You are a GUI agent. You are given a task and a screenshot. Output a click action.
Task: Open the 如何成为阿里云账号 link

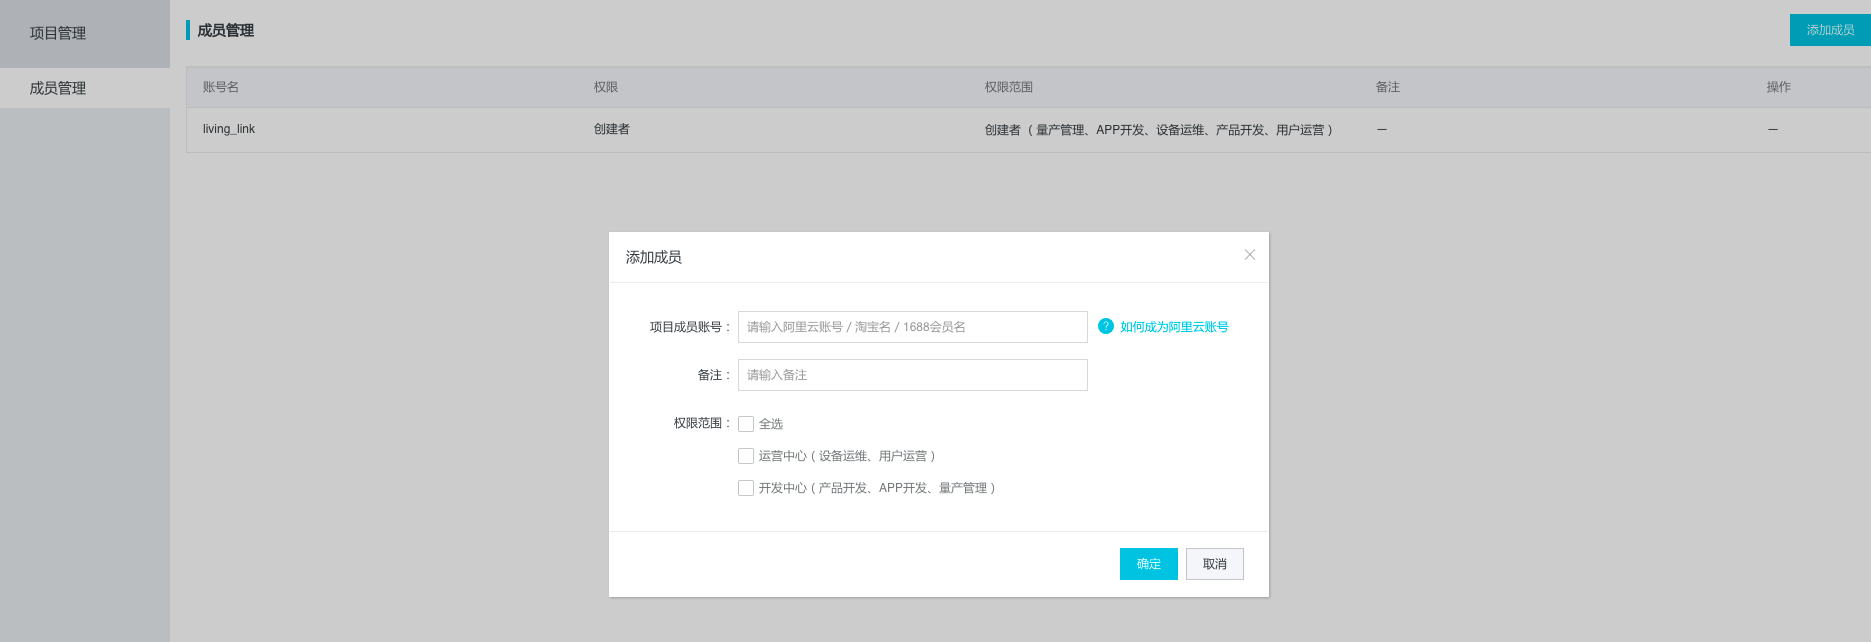[1174, 327]
